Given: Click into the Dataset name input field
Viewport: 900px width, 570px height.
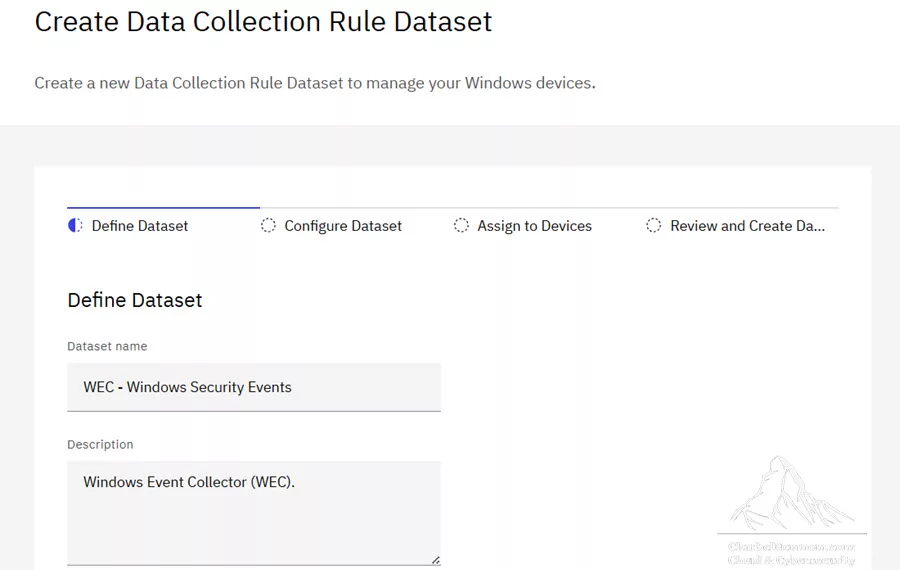Looking at the screenshot, I should (x=254, y=387).
